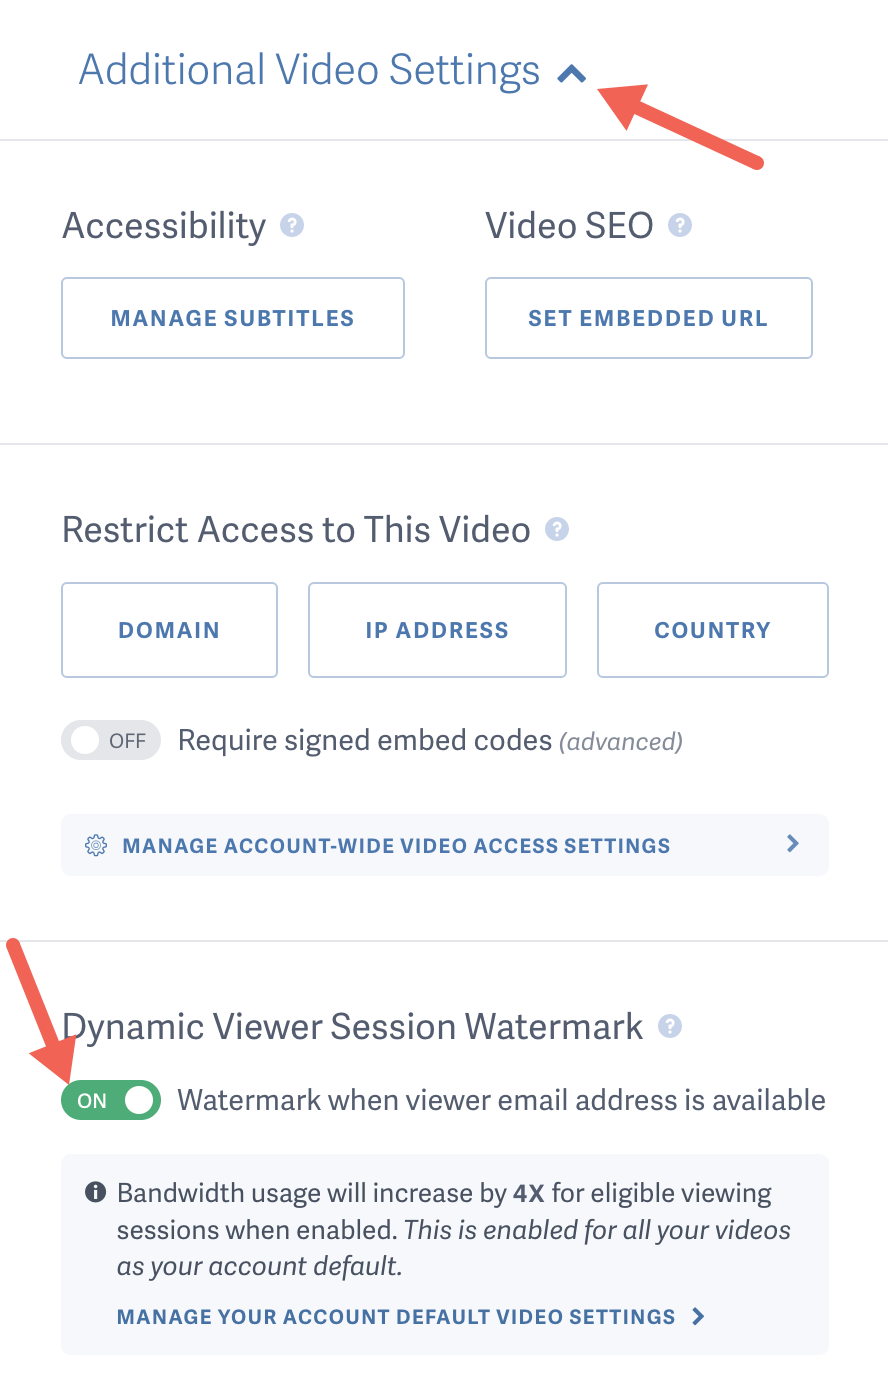Open Manage Subtitles
Viewport: 888px width, 1394px height.
pyautogui.click(x=232, y=317)
